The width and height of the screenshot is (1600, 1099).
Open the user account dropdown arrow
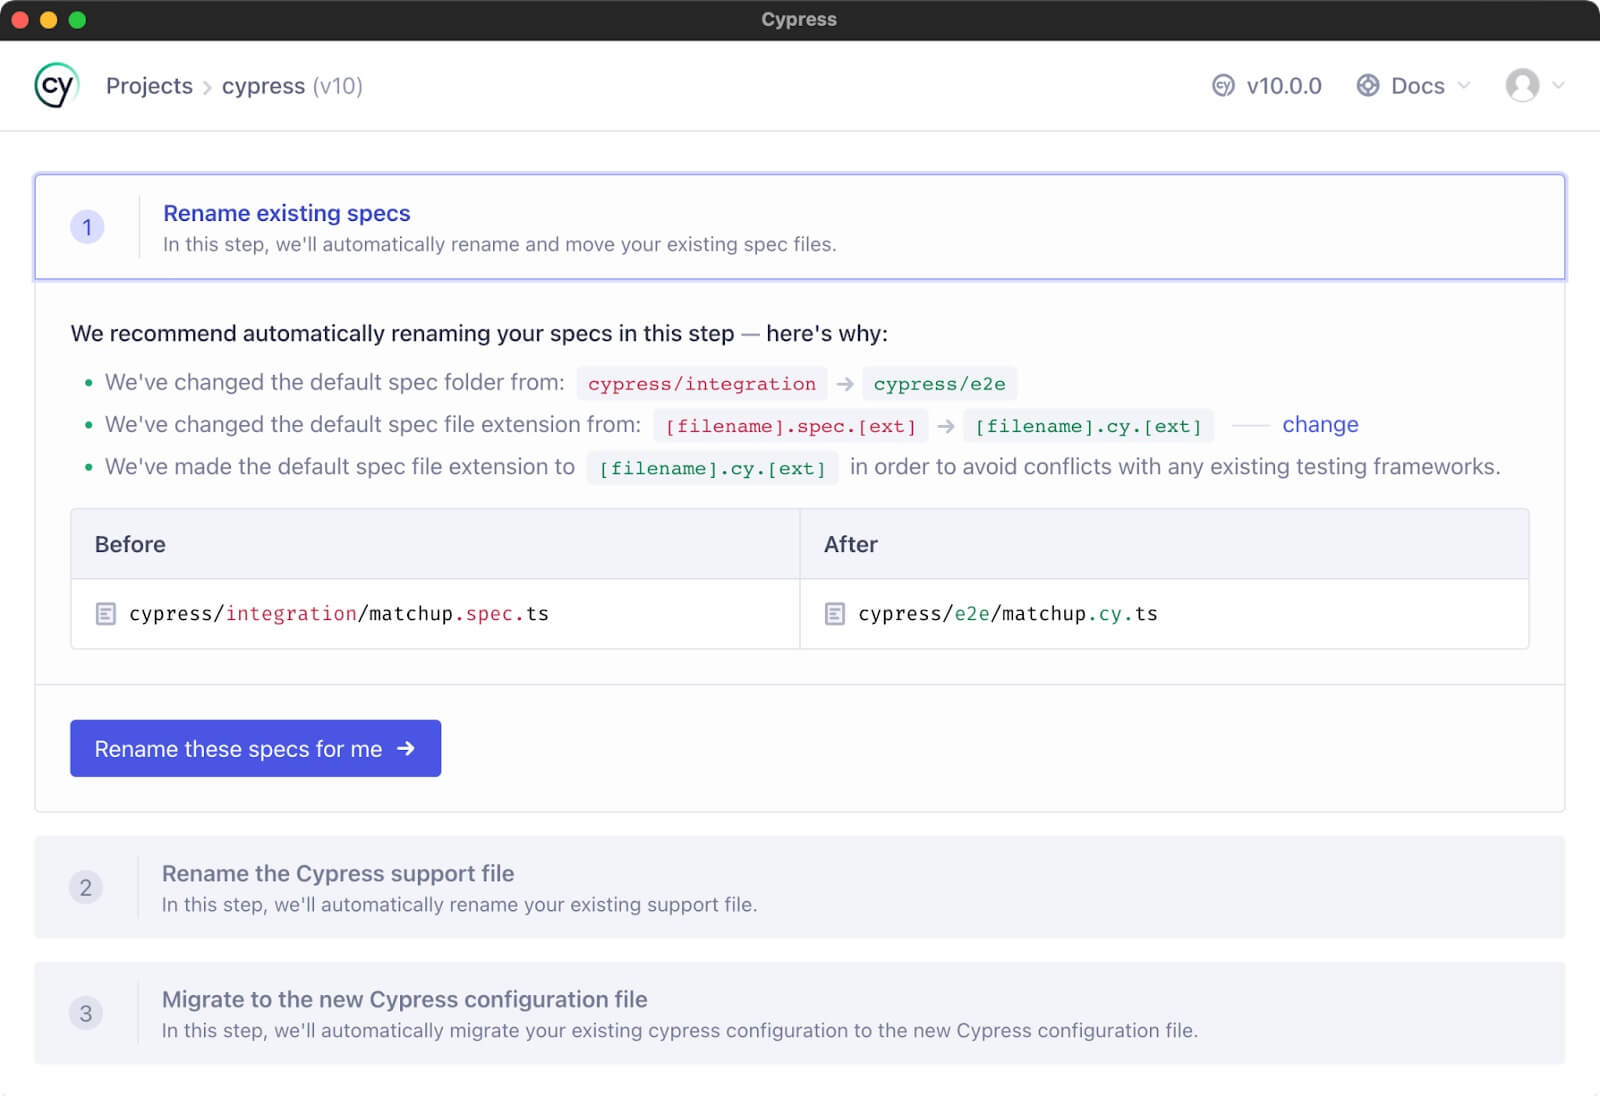[1558, 86]
